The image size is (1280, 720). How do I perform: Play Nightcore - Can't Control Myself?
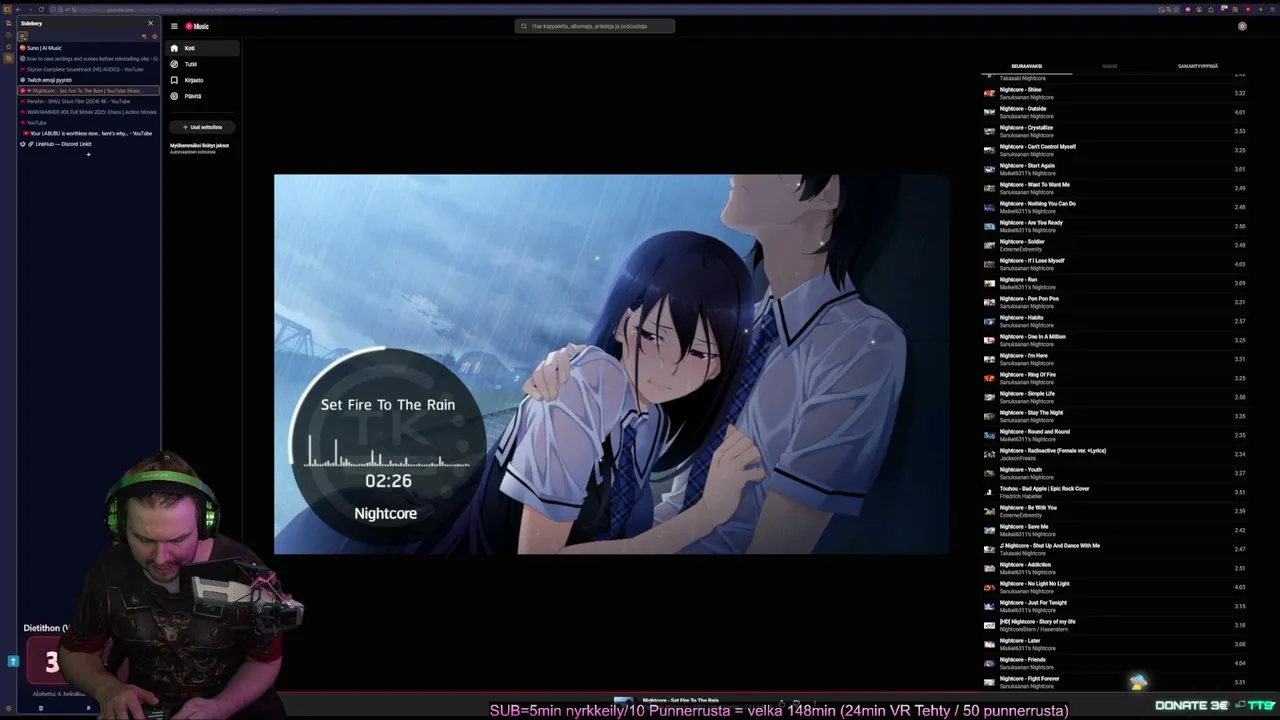[x=1115, y=150]
